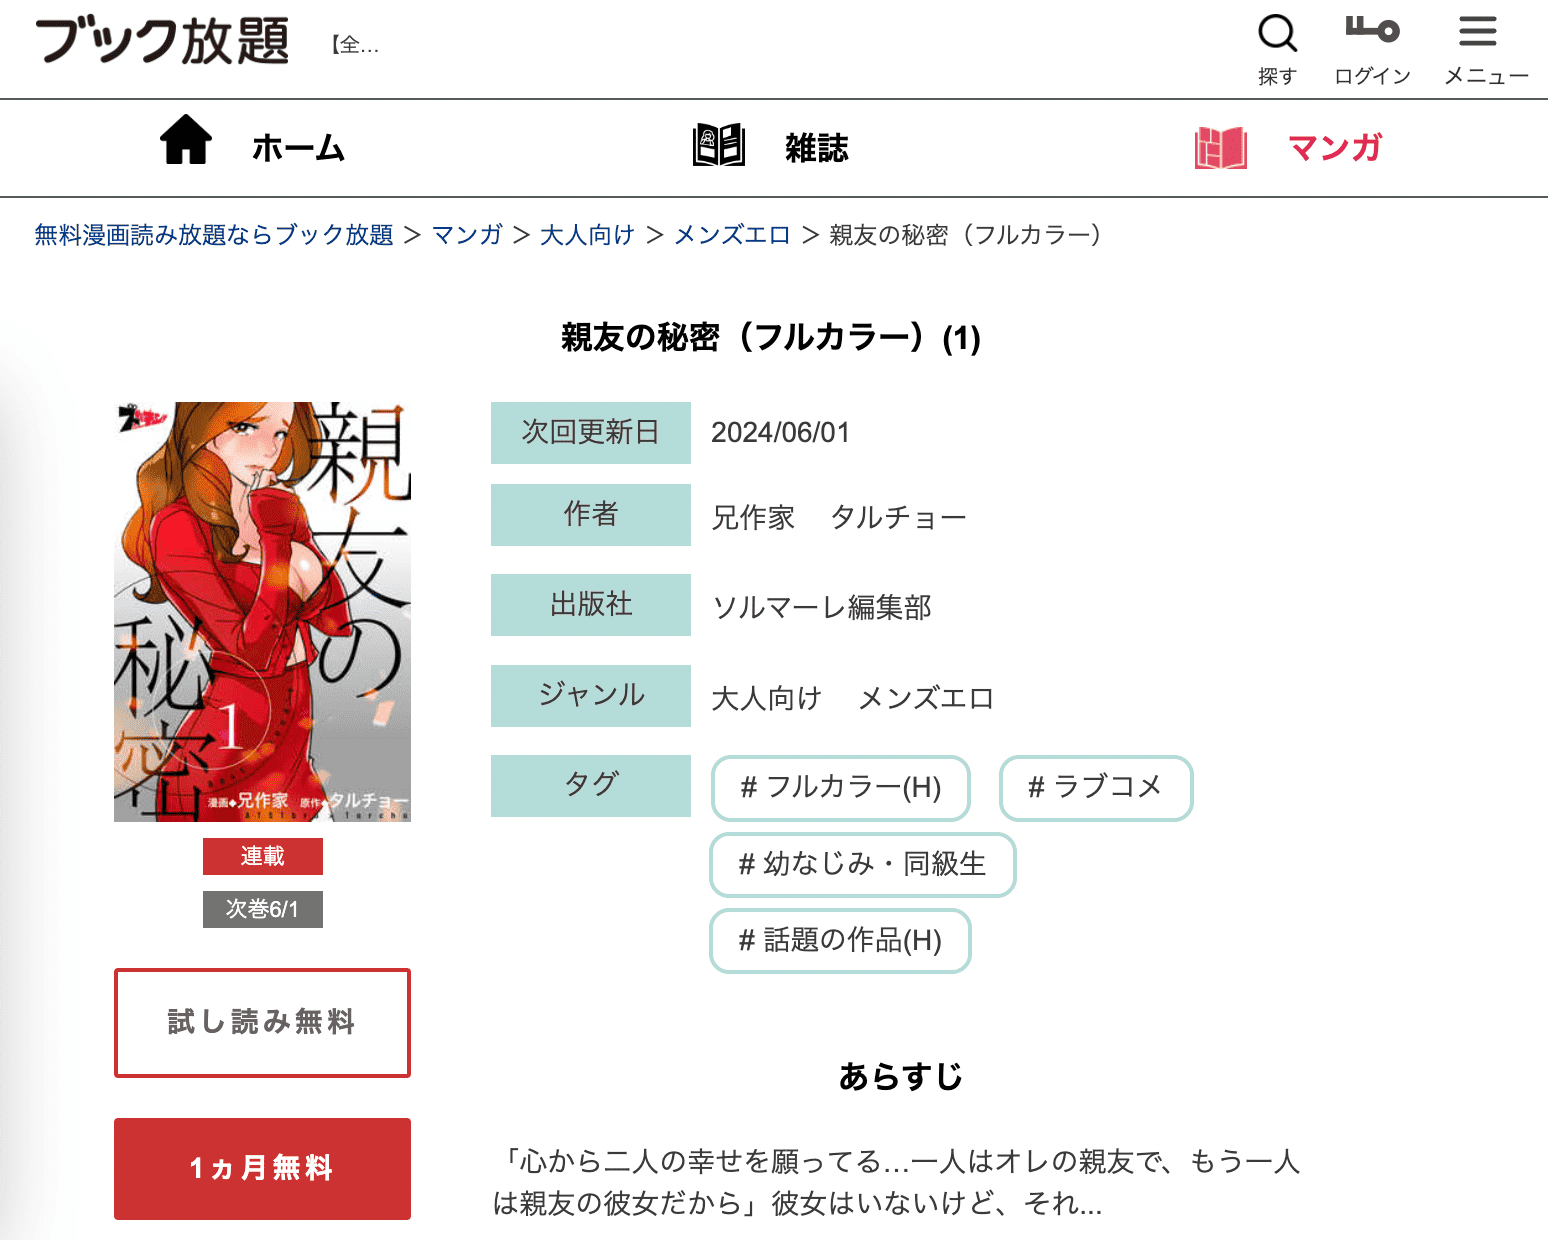Follow the 無料漫画読み放題ならブック放題 breadcrumb link
1548x1240 pixels.
[x=214, y=235]
